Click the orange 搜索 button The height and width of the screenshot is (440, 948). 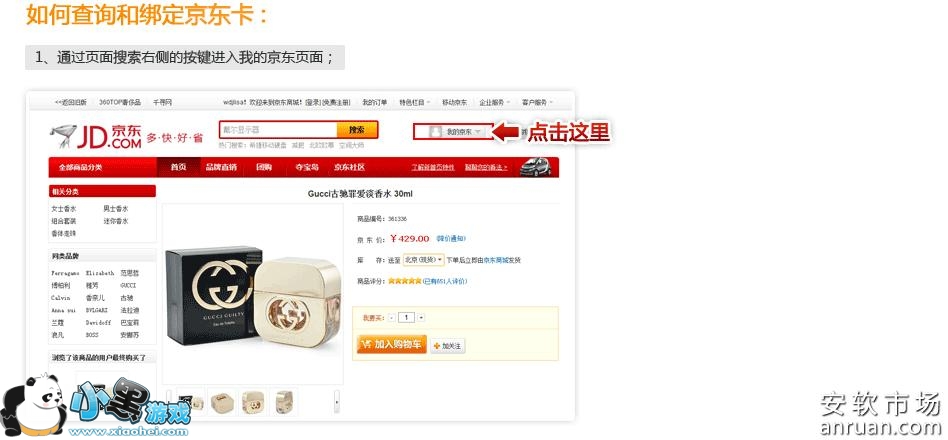tap(357, 130)
